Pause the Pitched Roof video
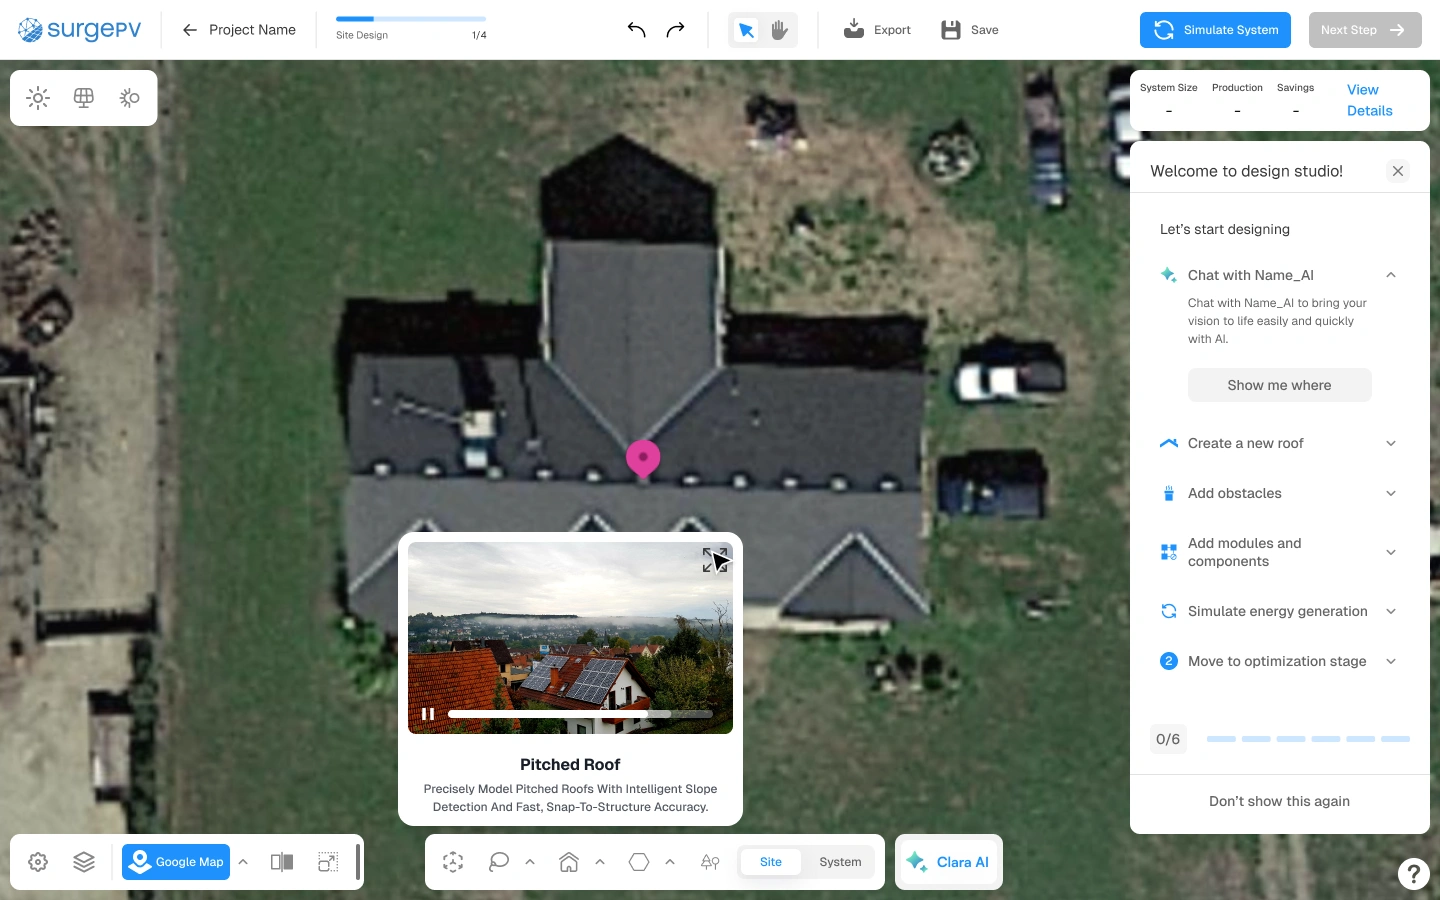 (x=428, y=714)
